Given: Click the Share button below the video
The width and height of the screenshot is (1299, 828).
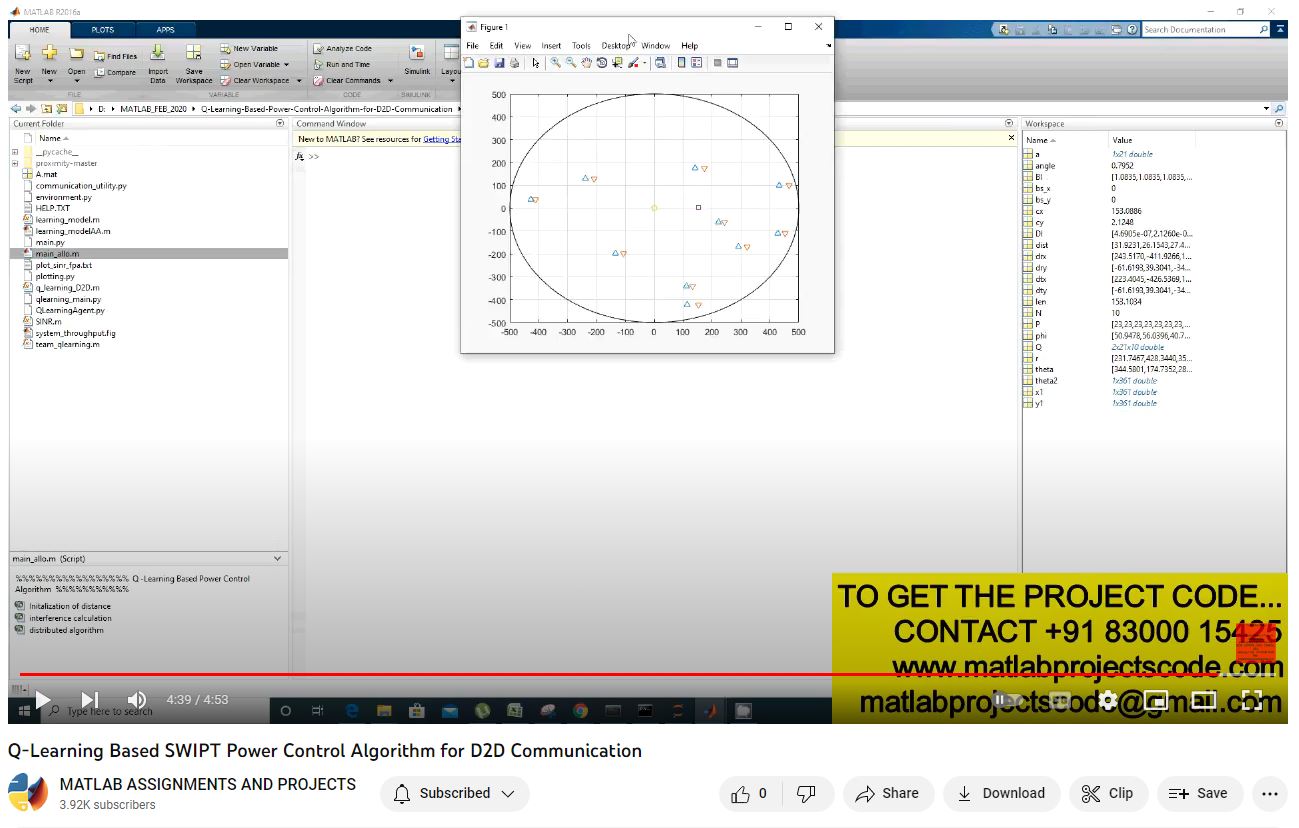Looking at the screenshot, I should [888, 794].
